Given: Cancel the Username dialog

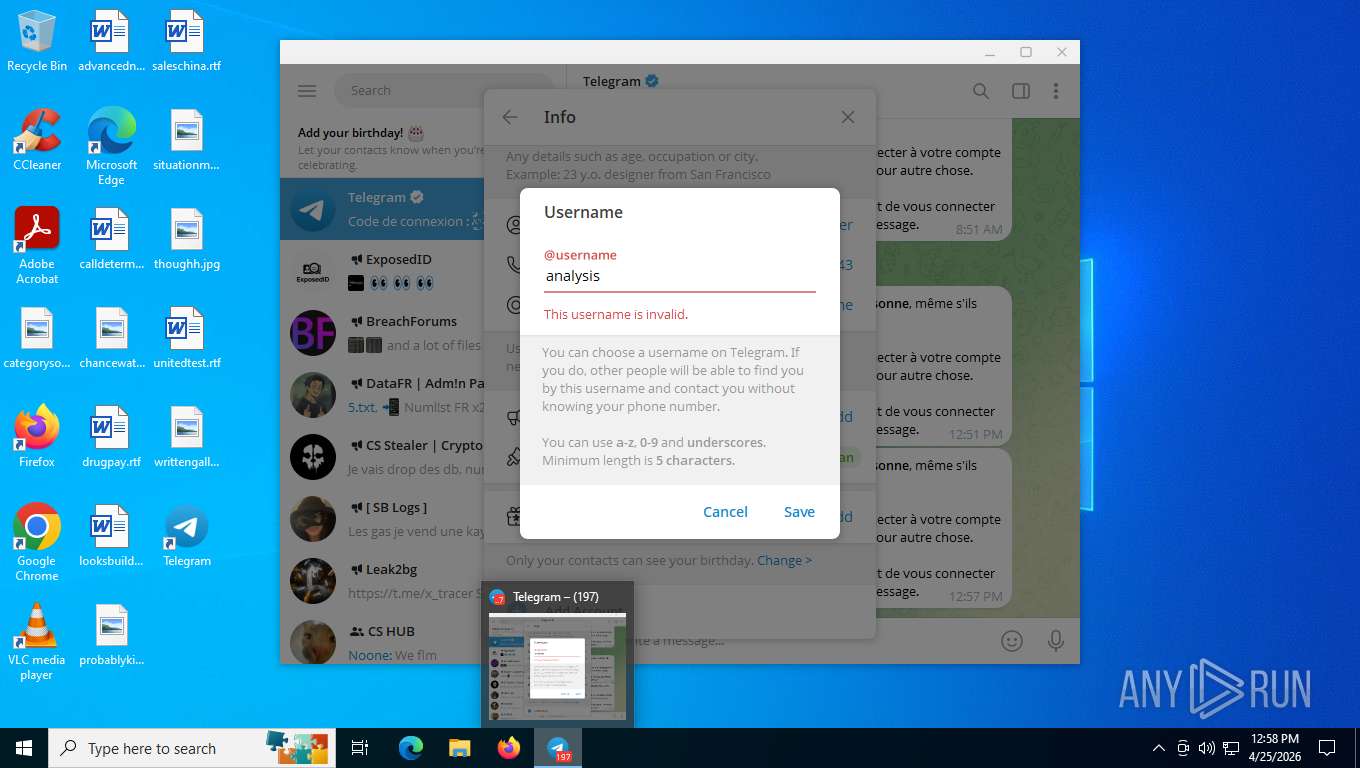Looking at the screenshot, I should point(725,512).
